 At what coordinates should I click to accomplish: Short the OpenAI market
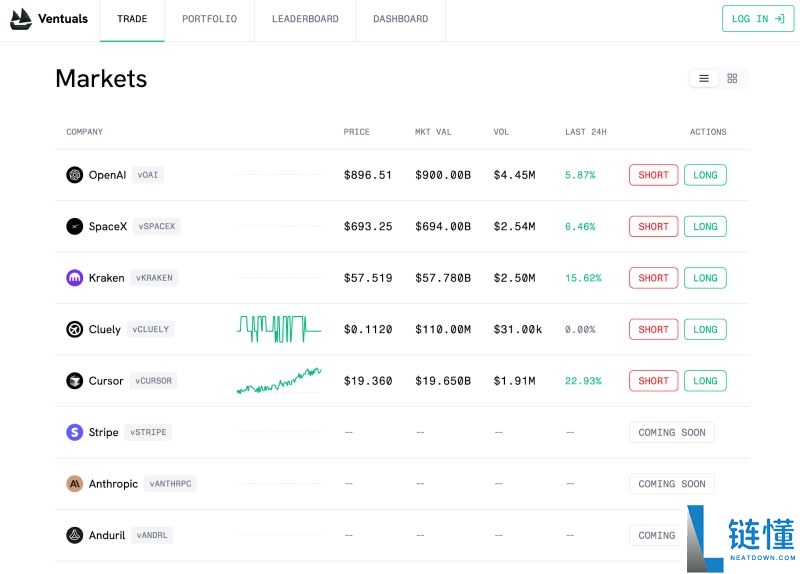tap(653, 175)
